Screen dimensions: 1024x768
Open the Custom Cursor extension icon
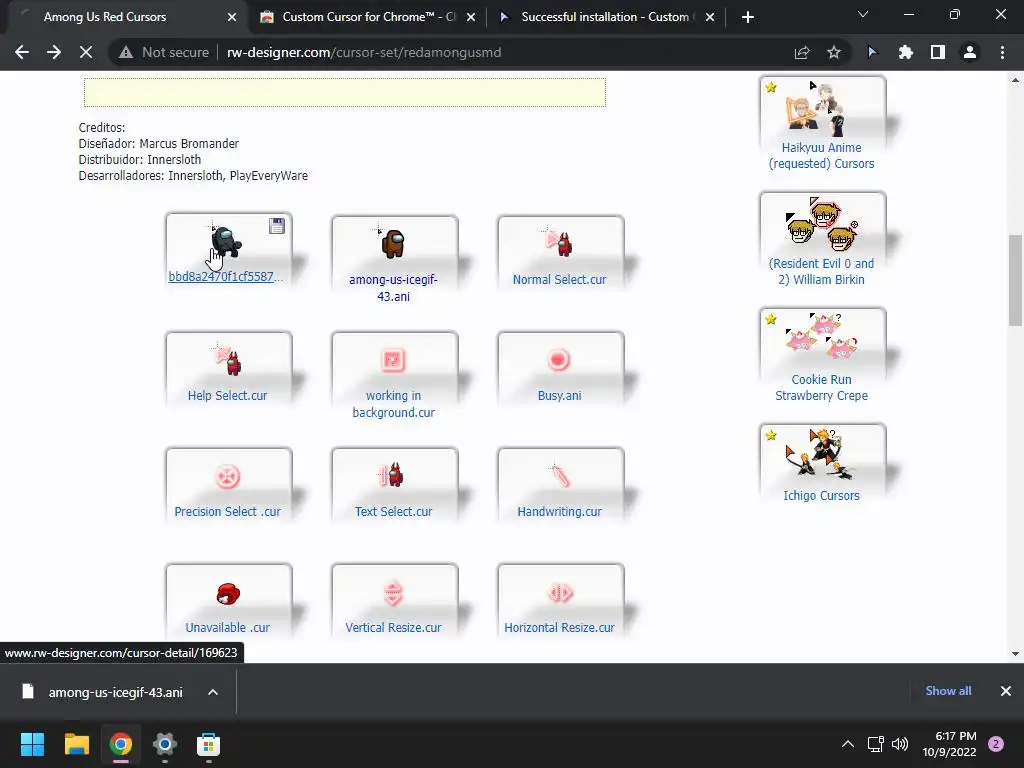click(873, 52)
